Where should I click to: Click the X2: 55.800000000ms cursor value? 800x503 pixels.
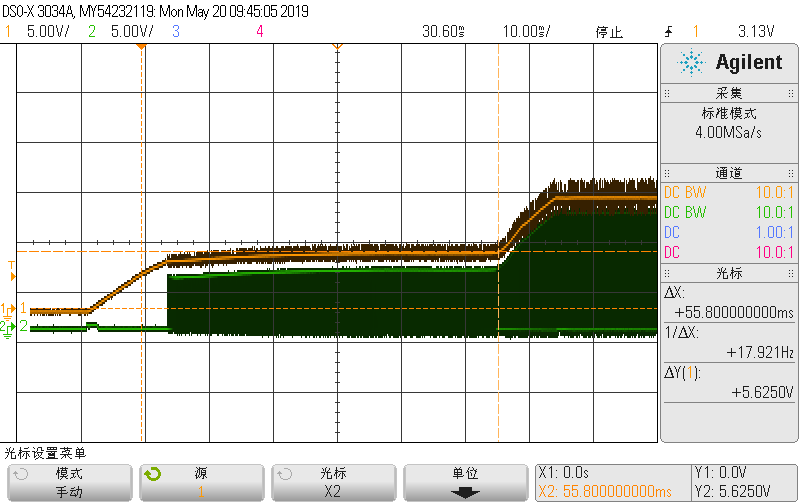[605, 491]
